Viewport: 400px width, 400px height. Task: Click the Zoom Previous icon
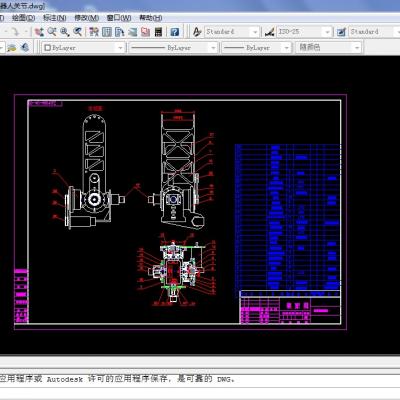[x=77, y=32]
